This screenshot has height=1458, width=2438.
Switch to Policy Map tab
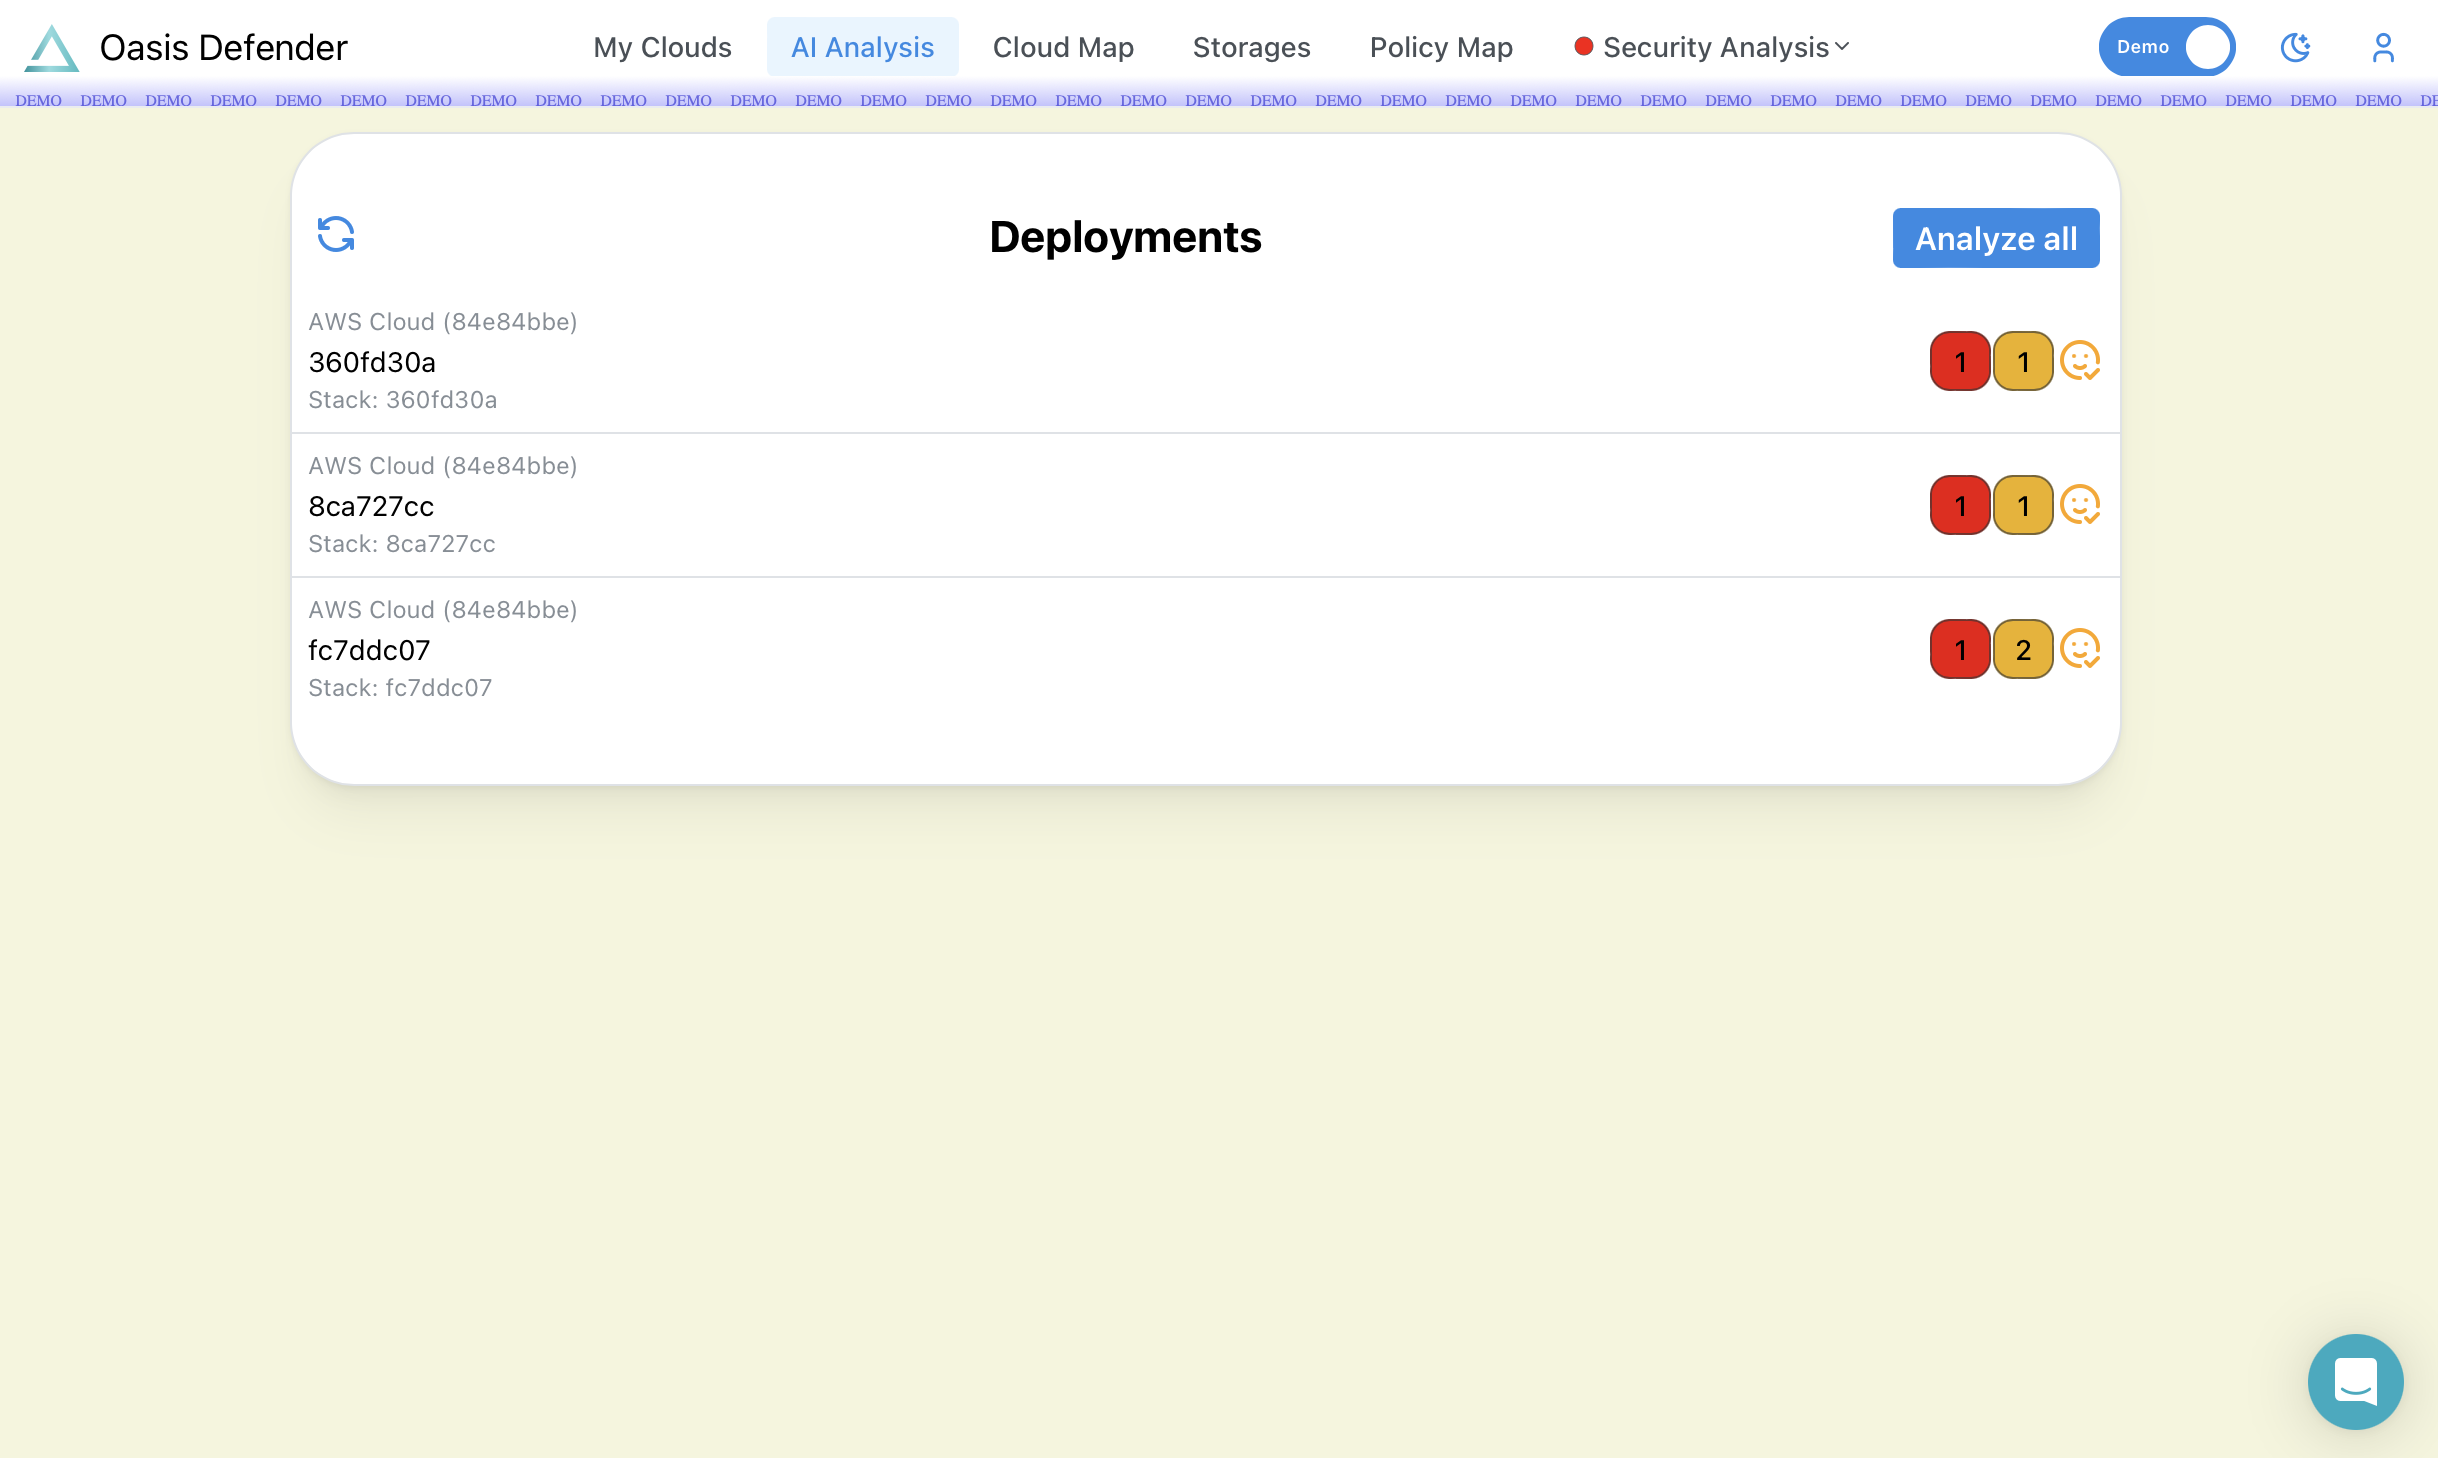click(x=1441, y=47)
